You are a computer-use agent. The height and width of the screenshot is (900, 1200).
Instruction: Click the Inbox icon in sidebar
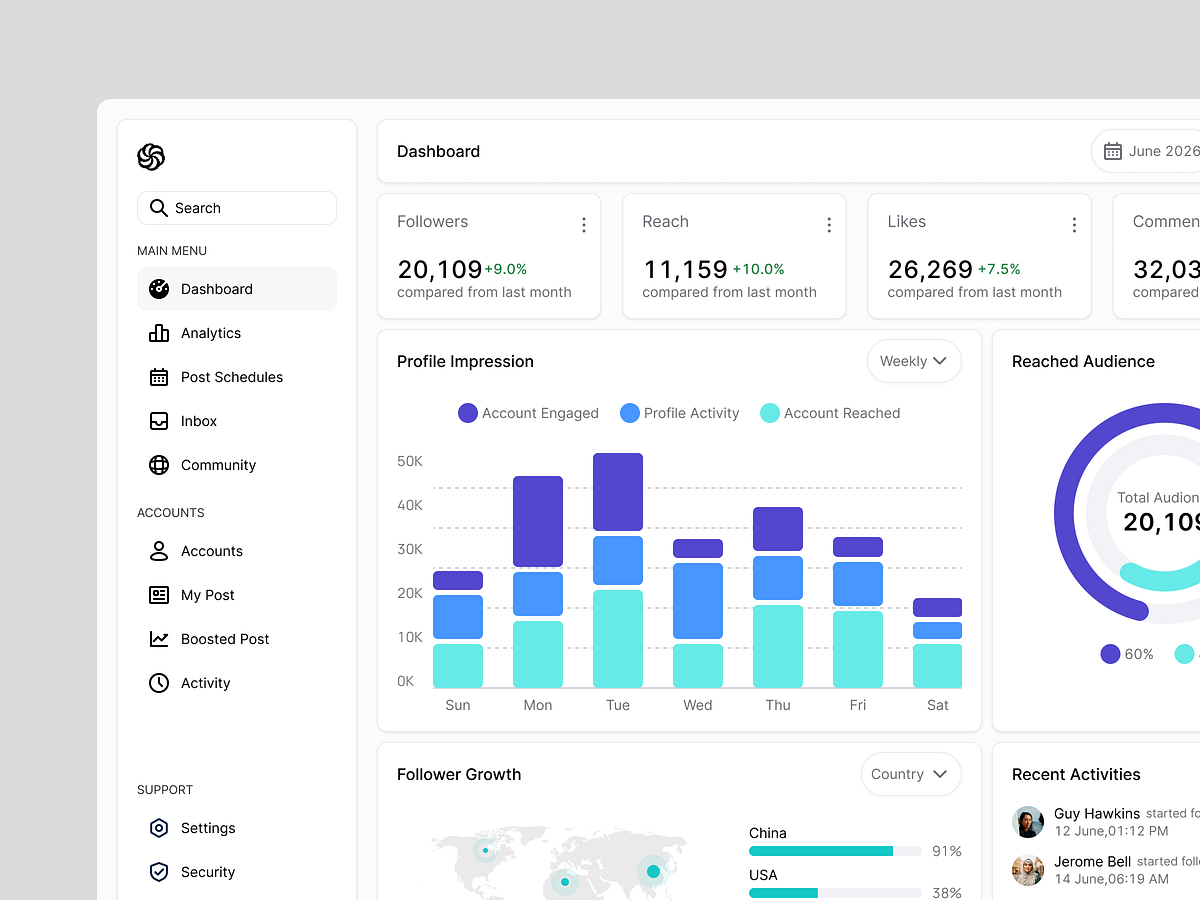[x=159, y=420]
